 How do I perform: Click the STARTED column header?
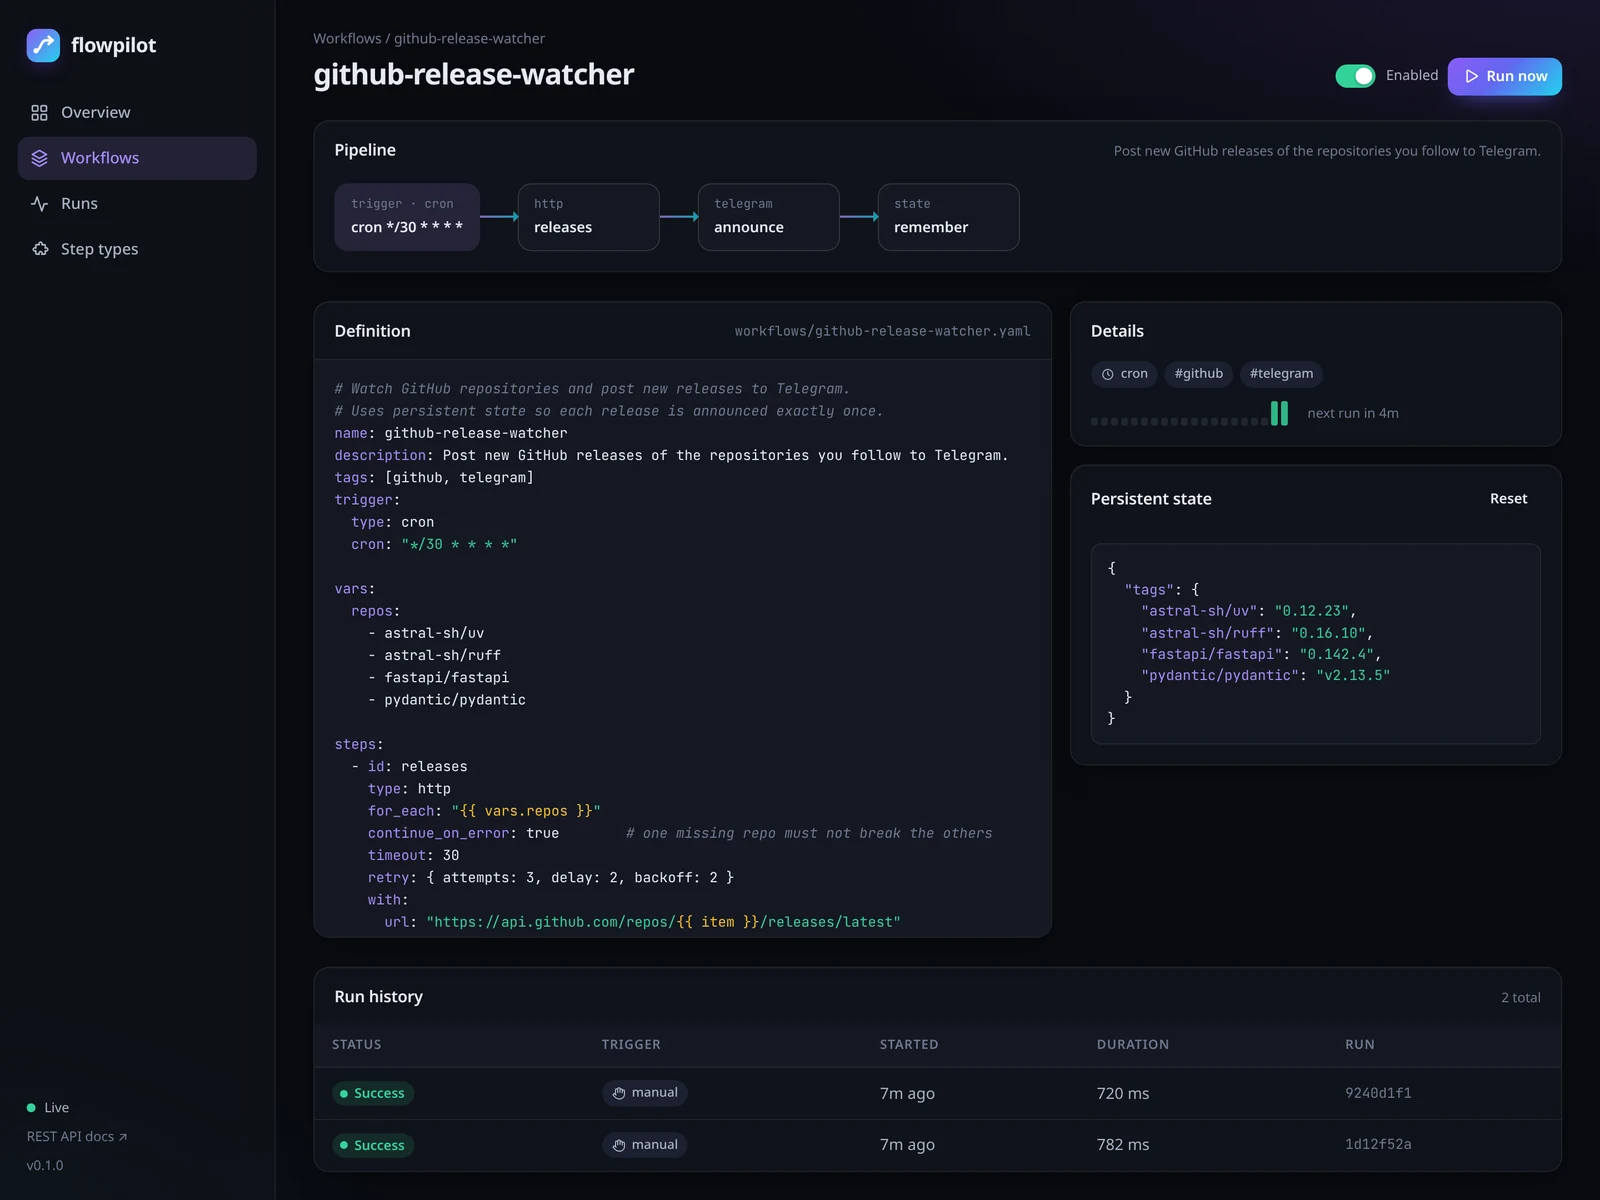click(x=909, y=1045)
